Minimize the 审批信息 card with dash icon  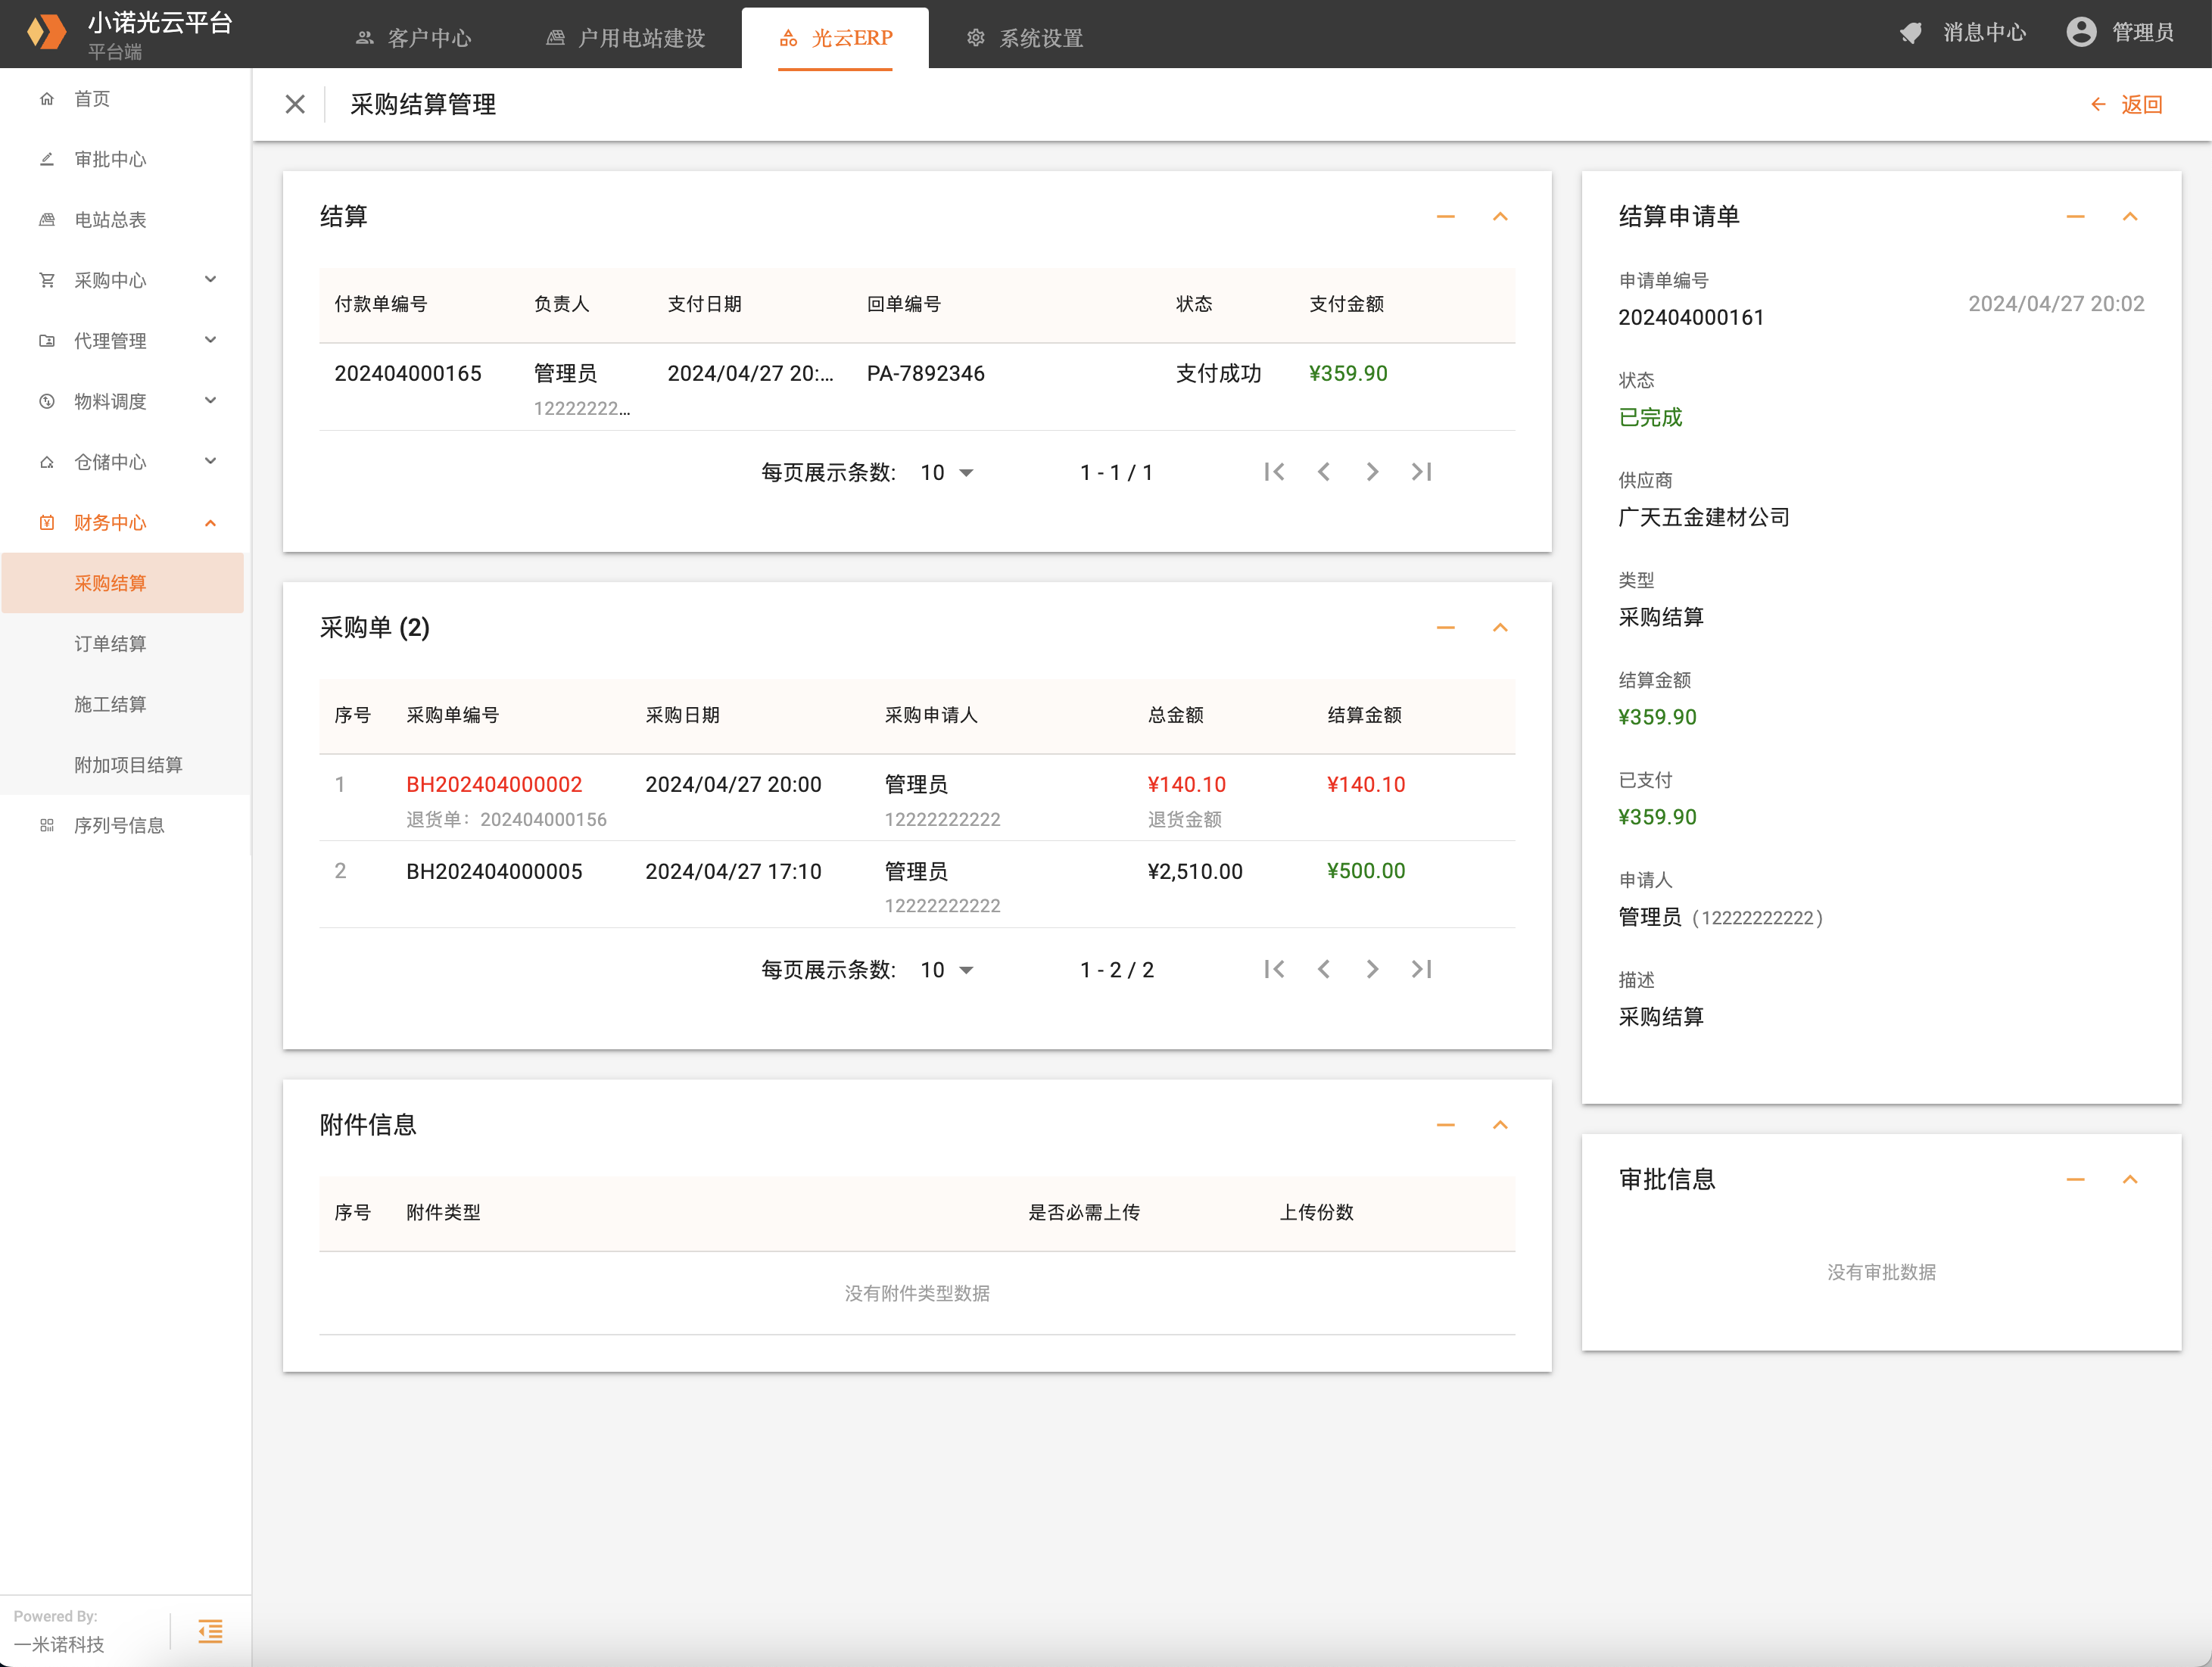[2076, 1180]
